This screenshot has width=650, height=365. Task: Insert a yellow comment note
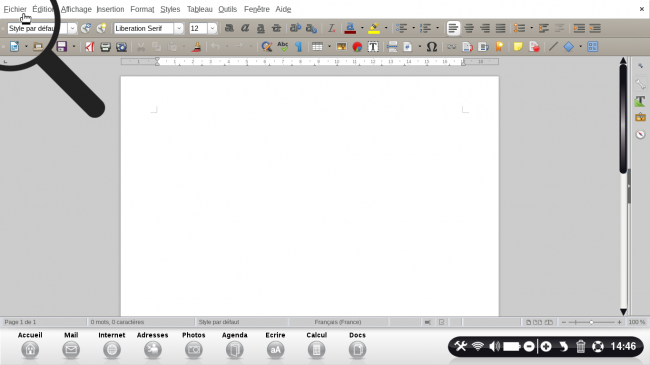point(518,46)
